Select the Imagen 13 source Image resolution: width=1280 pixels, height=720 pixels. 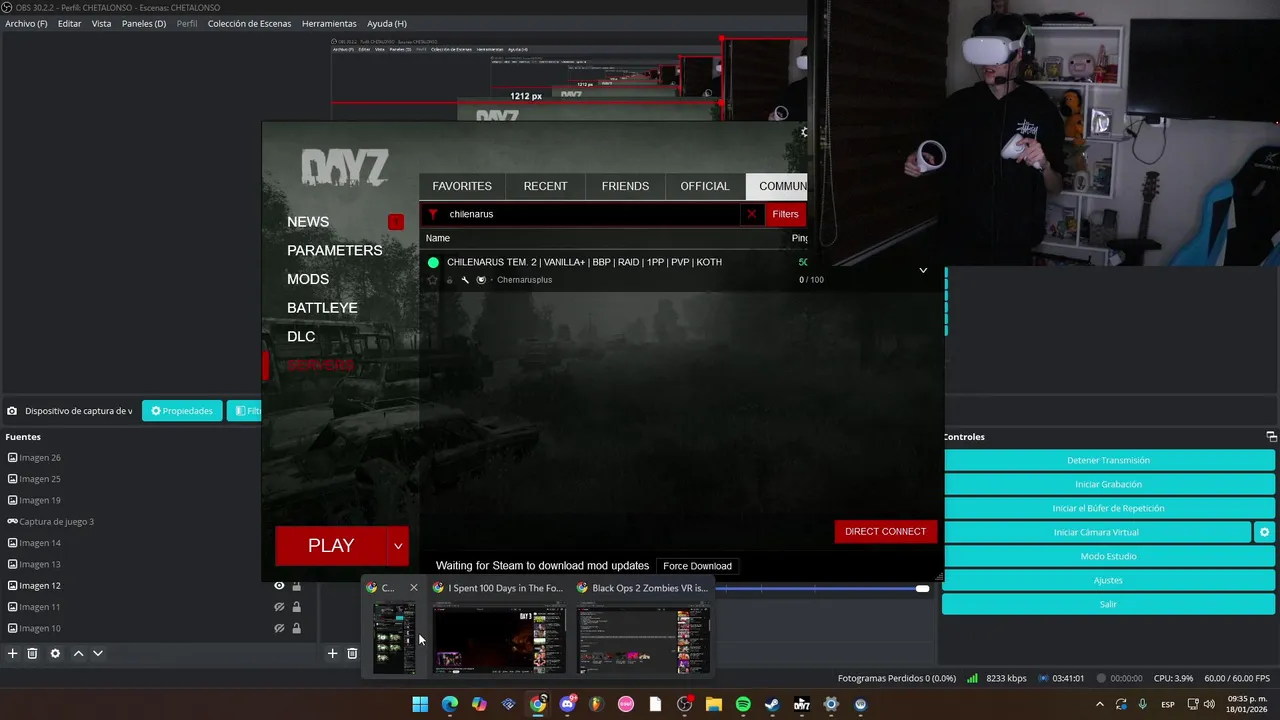click(40, 564)
